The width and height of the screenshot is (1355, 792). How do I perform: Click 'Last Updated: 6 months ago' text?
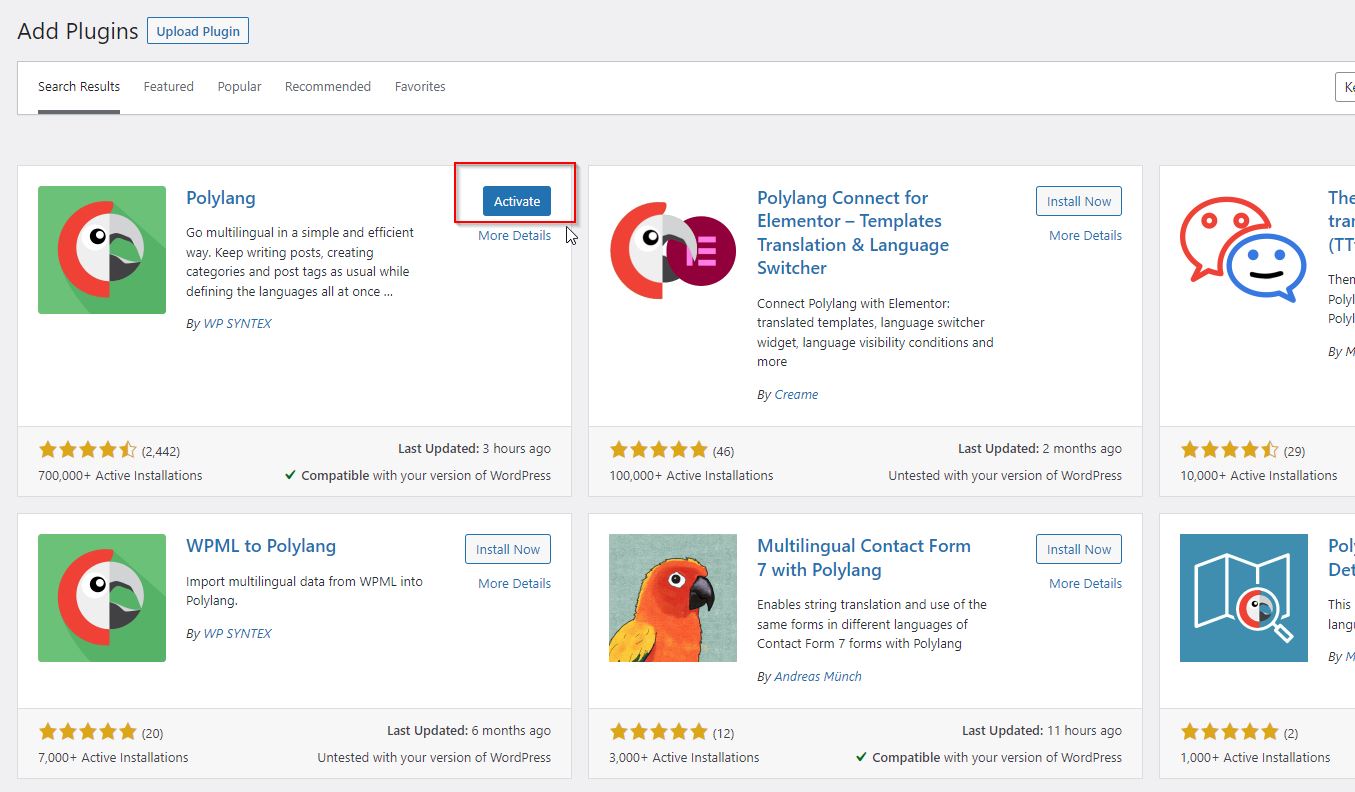pos(469,731)
